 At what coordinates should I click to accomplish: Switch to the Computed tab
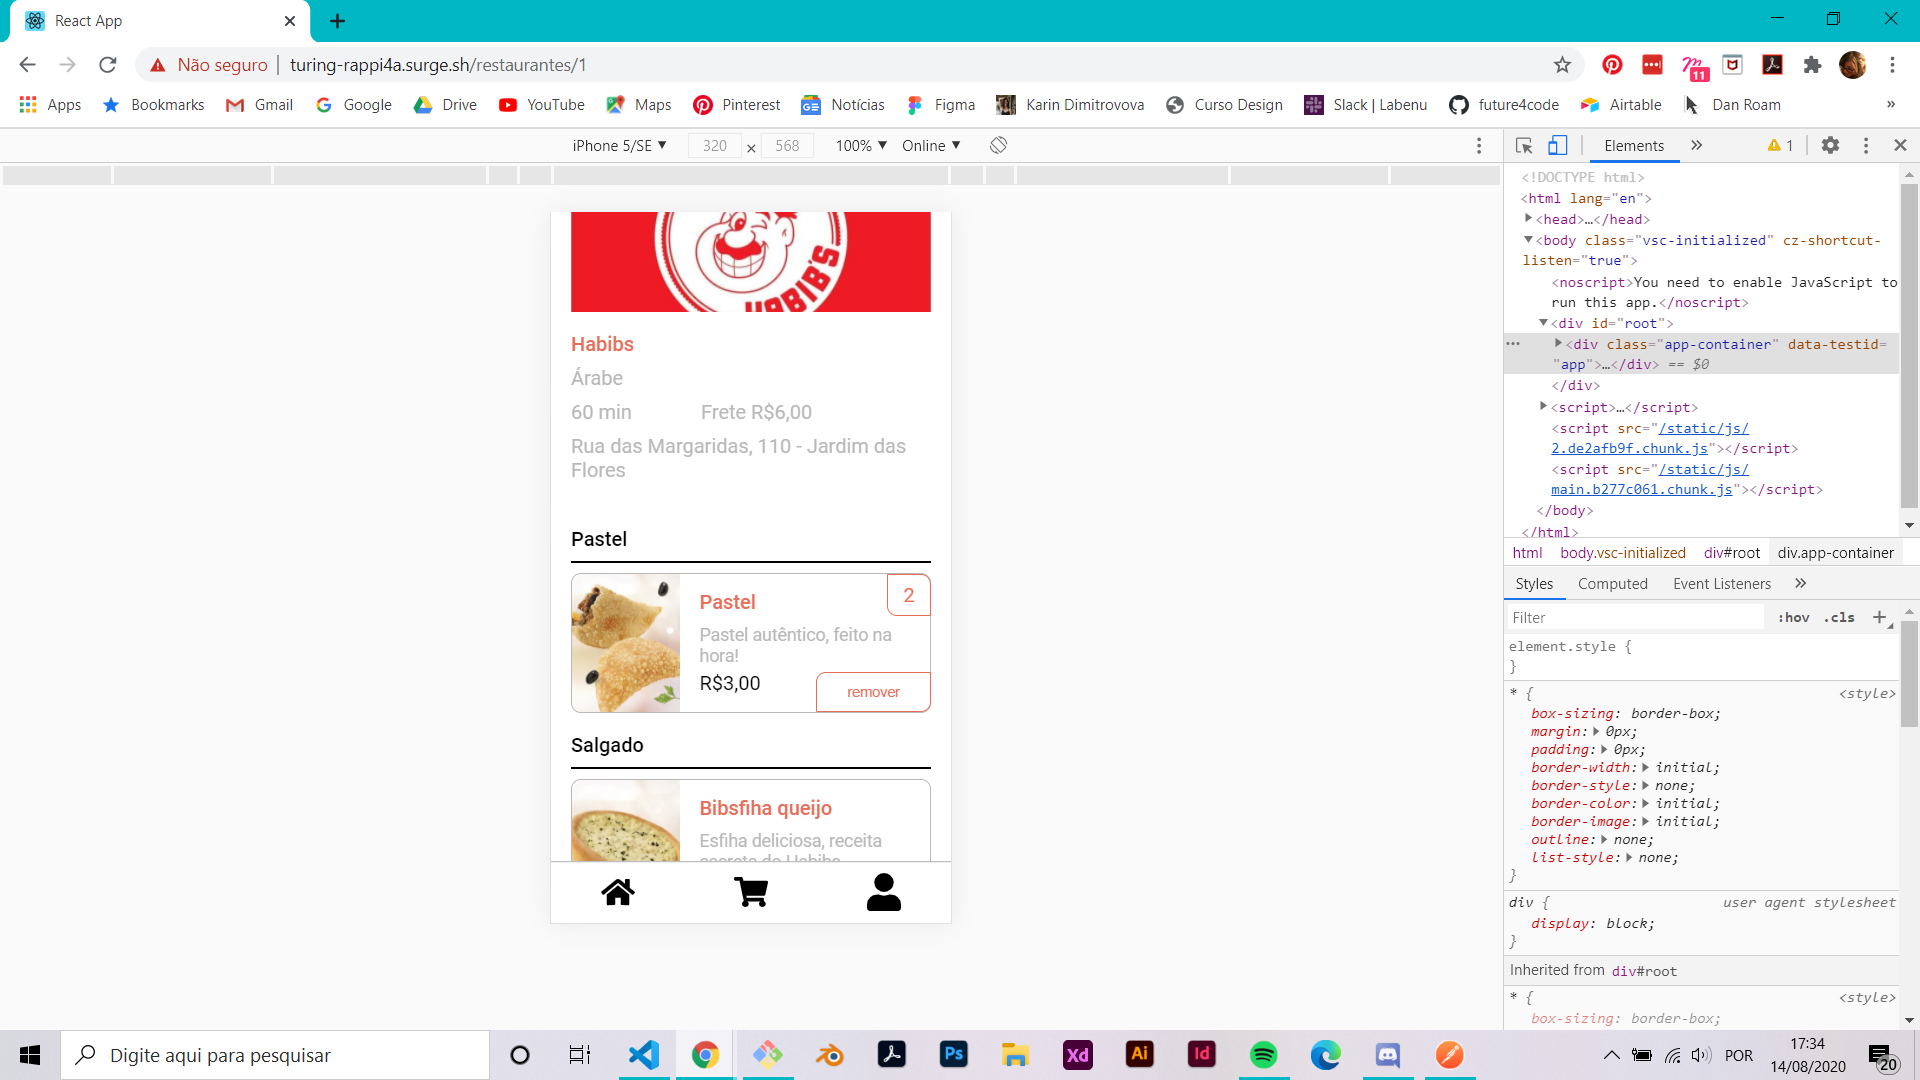pos(1612,583)
